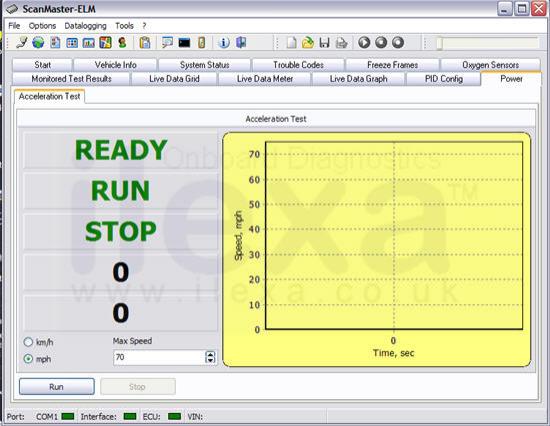This screenshot has height=426, width=550.
Task: Click the globe icon in toolbar
Action: tap(38, 43)
